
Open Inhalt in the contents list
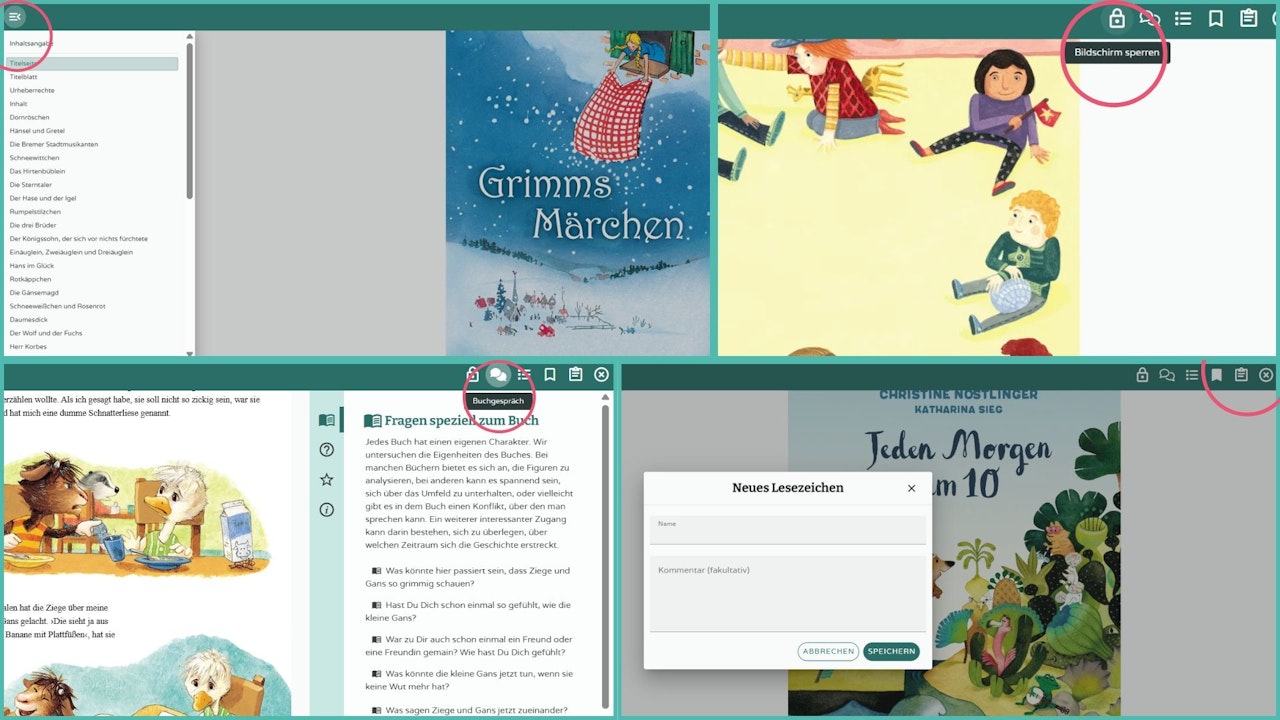pos(18,104)
